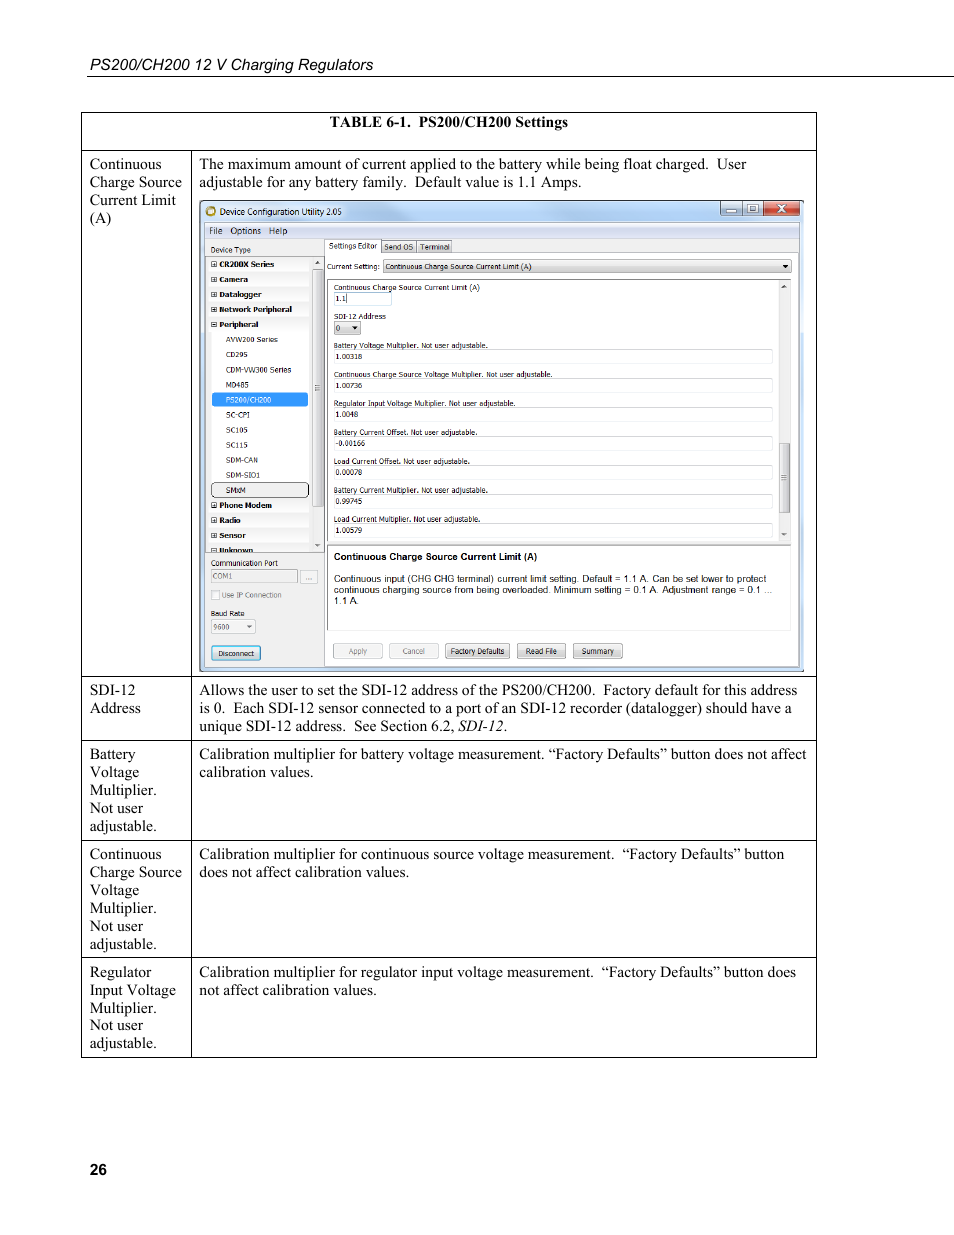Click the Disconnect button

[236, 653]
